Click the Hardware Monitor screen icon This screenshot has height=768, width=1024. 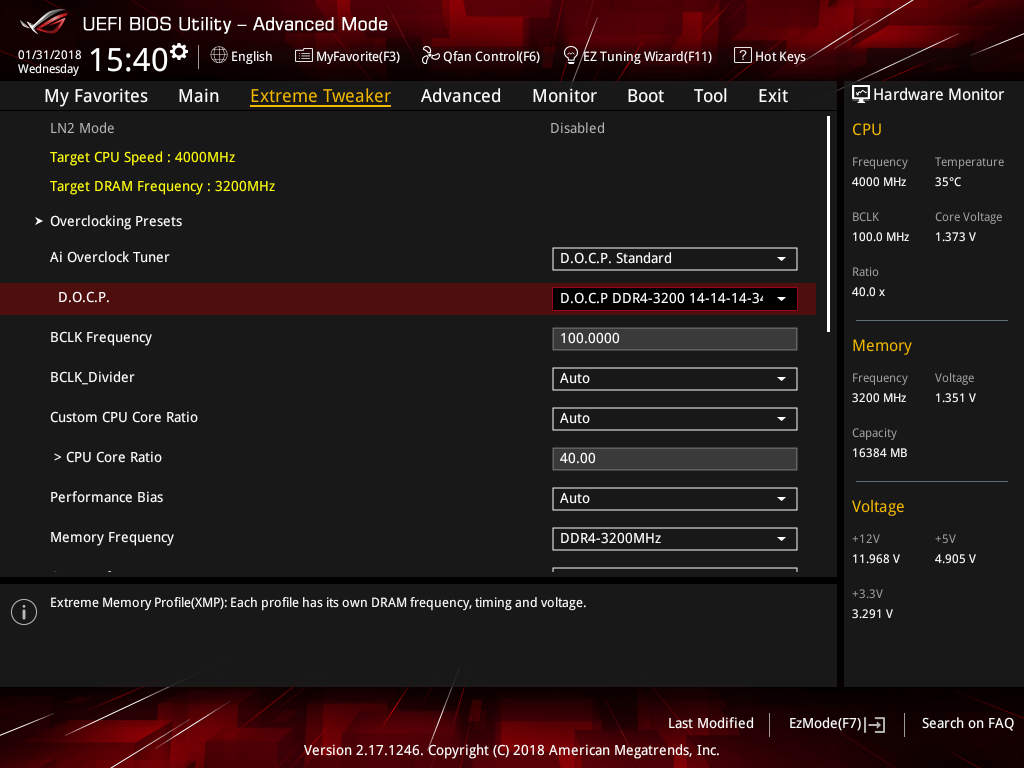(x=861, y=95)
